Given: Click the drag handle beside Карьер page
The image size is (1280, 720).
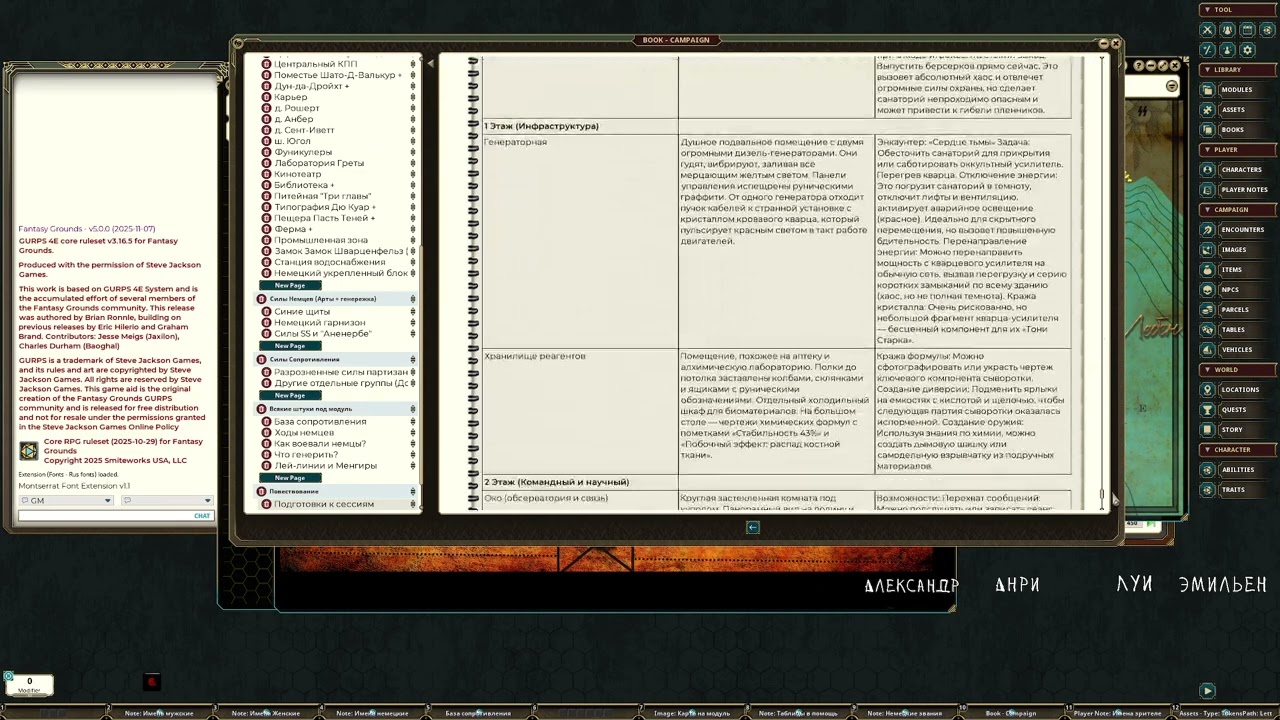Looking at the screenshot, I should 413,97.
